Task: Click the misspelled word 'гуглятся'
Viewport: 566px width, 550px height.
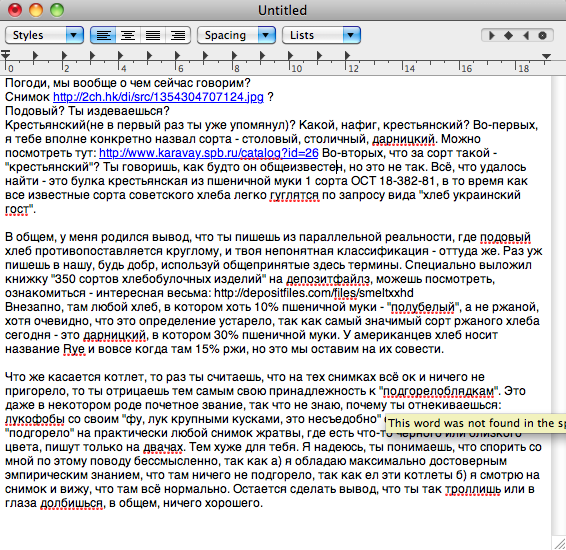Action: click(294, 195)
